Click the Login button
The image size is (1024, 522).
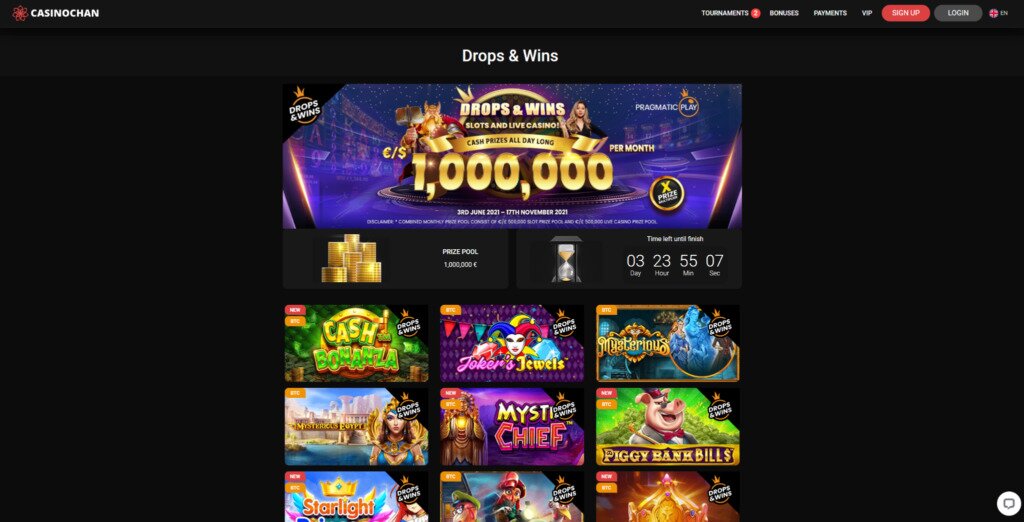pyautogui.click(x=957, y=13)
